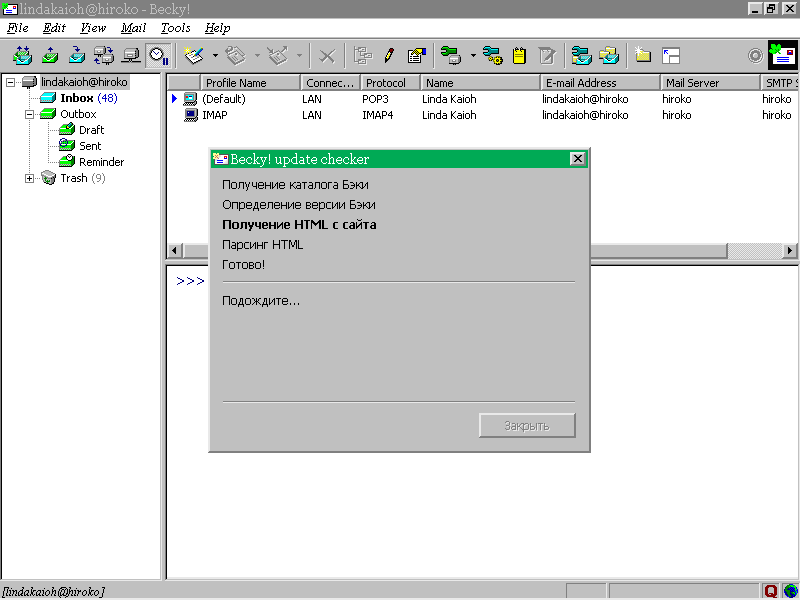Click the 'Парсинг HTML' step text
Viewport: 800px width, 600px height.
(x=263, y=245)
